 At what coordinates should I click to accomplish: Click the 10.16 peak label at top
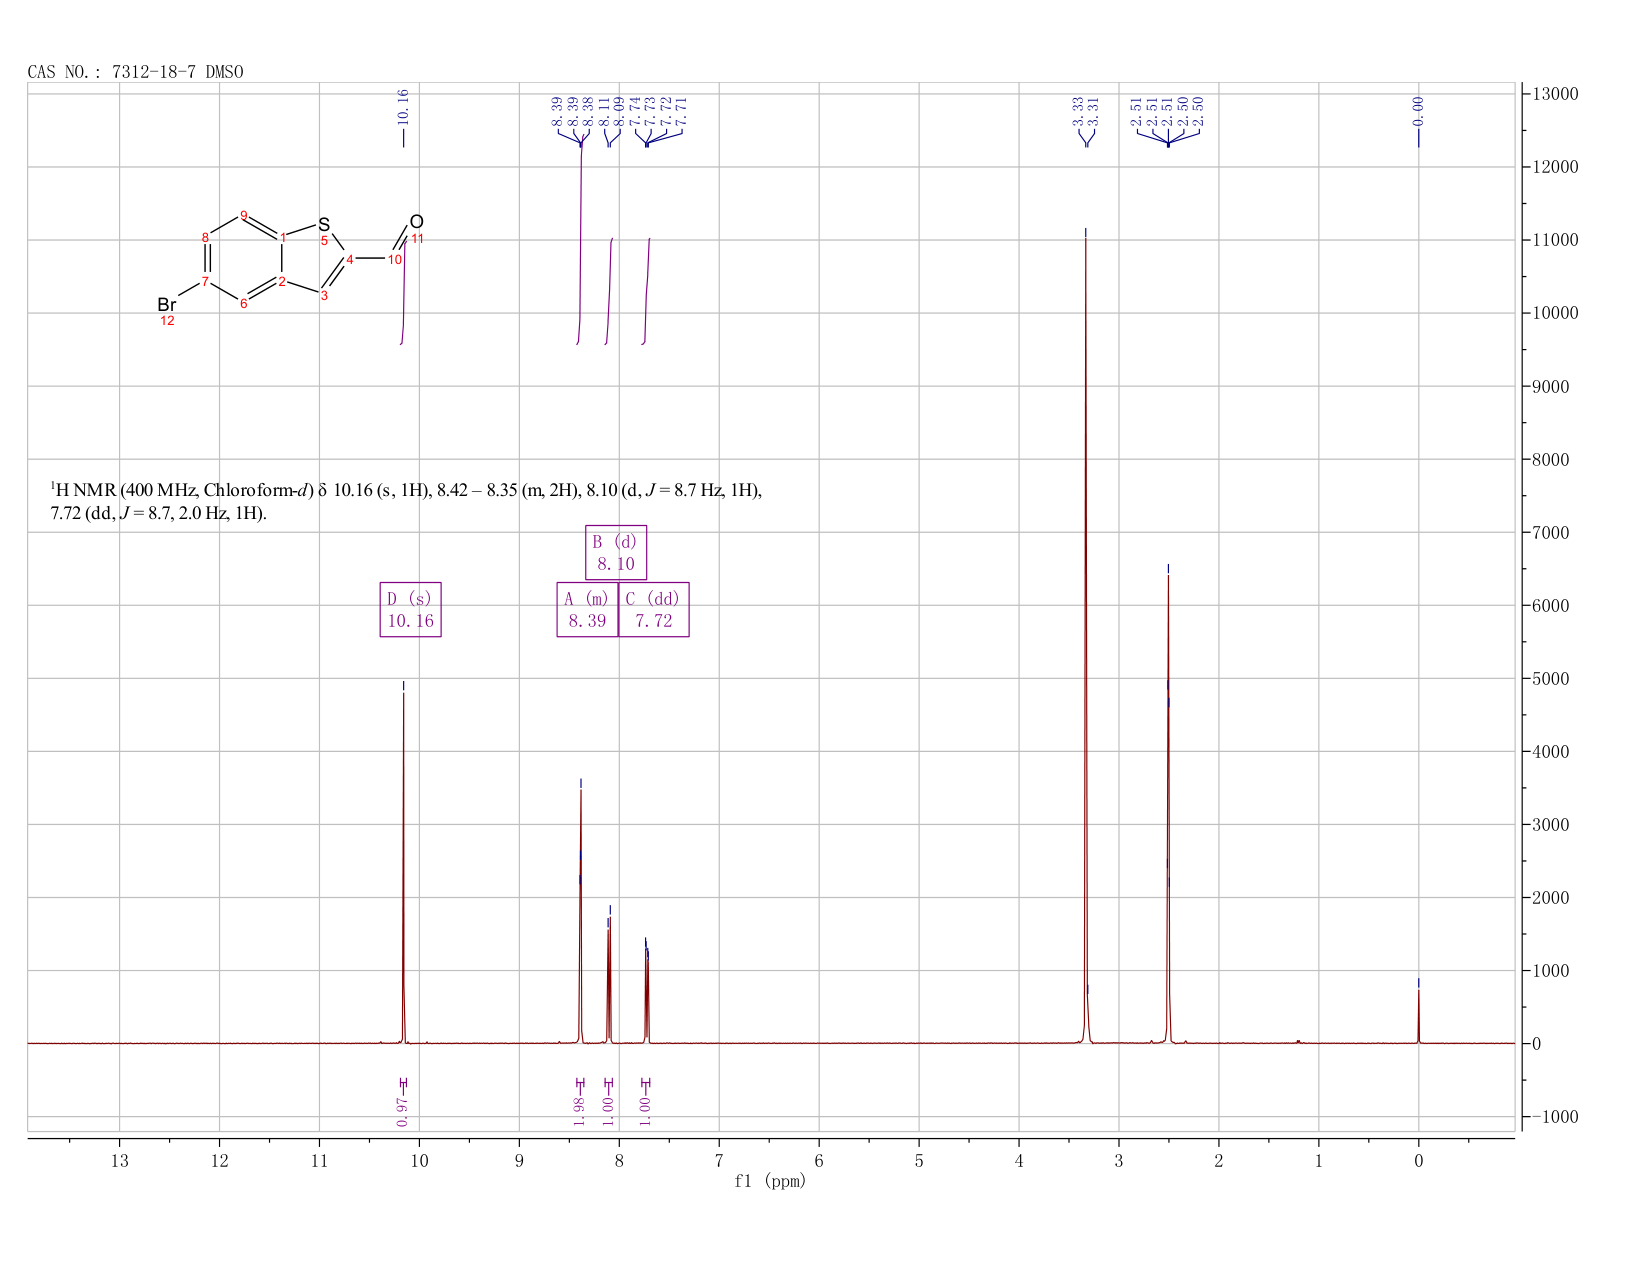pyautogui.click(x=403, y=107)
